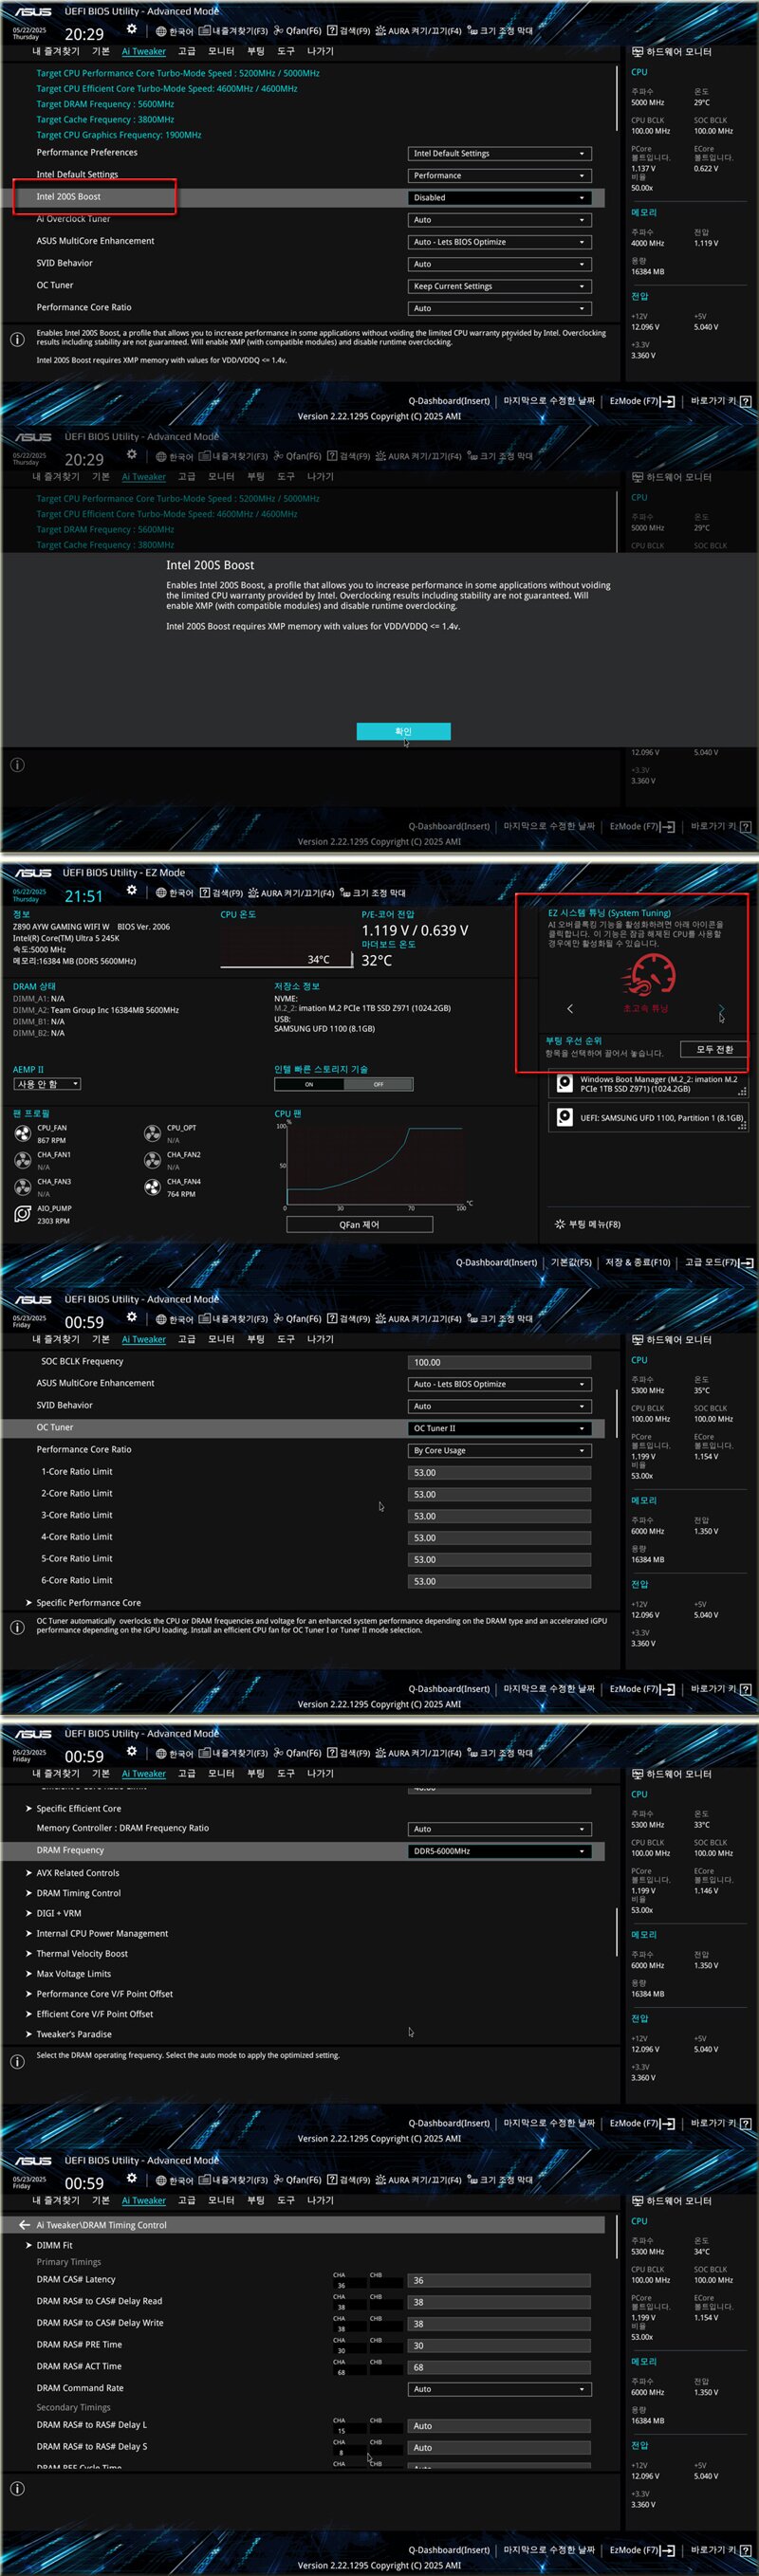Viewport: 759px width, 2576px height.
Task: Click the right arrow in EZ System Tuning
Action: 721,1008
